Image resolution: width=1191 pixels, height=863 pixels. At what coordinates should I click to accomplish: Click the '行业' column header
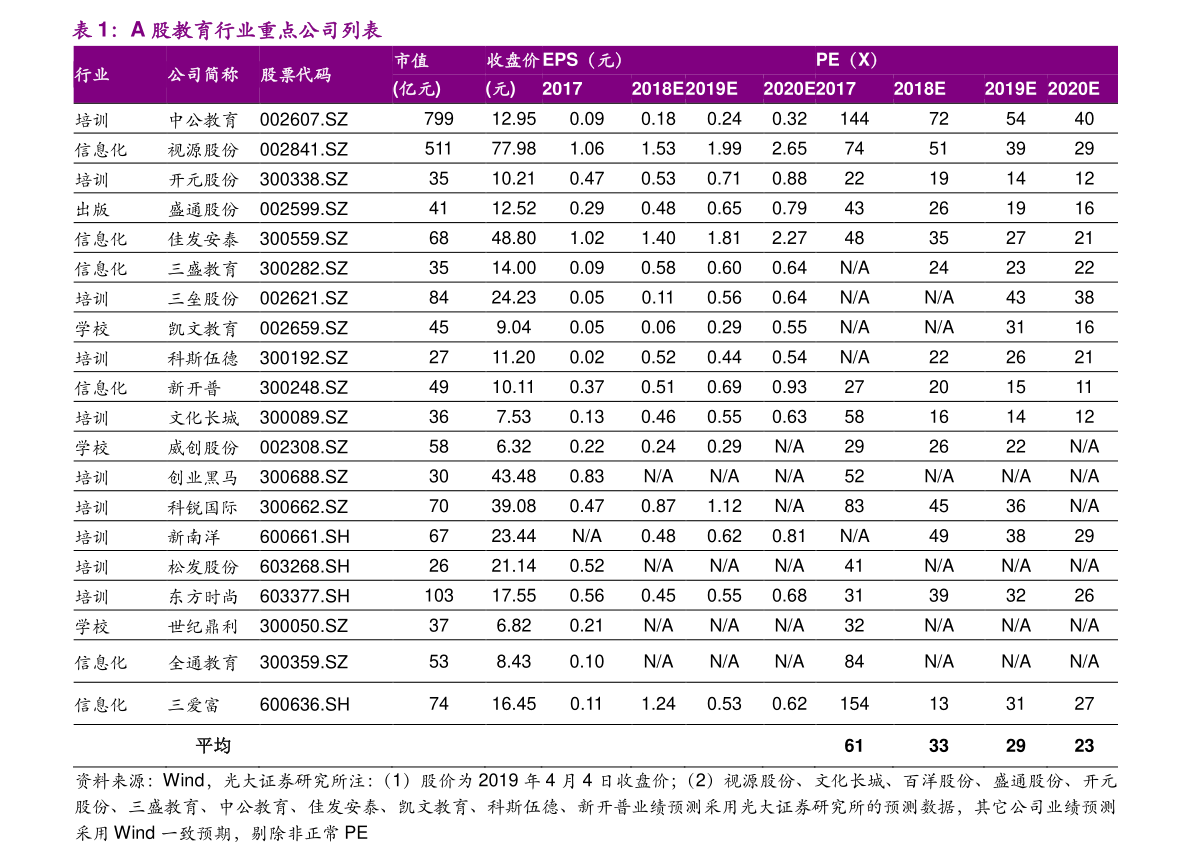click(92, 74)
